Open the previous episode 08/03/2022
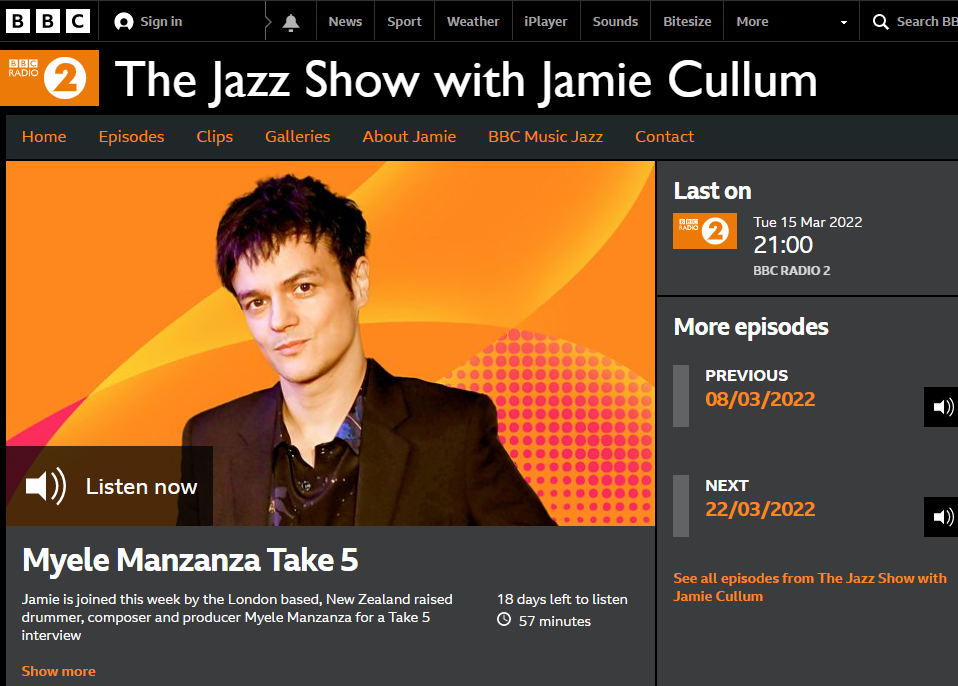Screen dimensions: 958x686 point(760,399)
